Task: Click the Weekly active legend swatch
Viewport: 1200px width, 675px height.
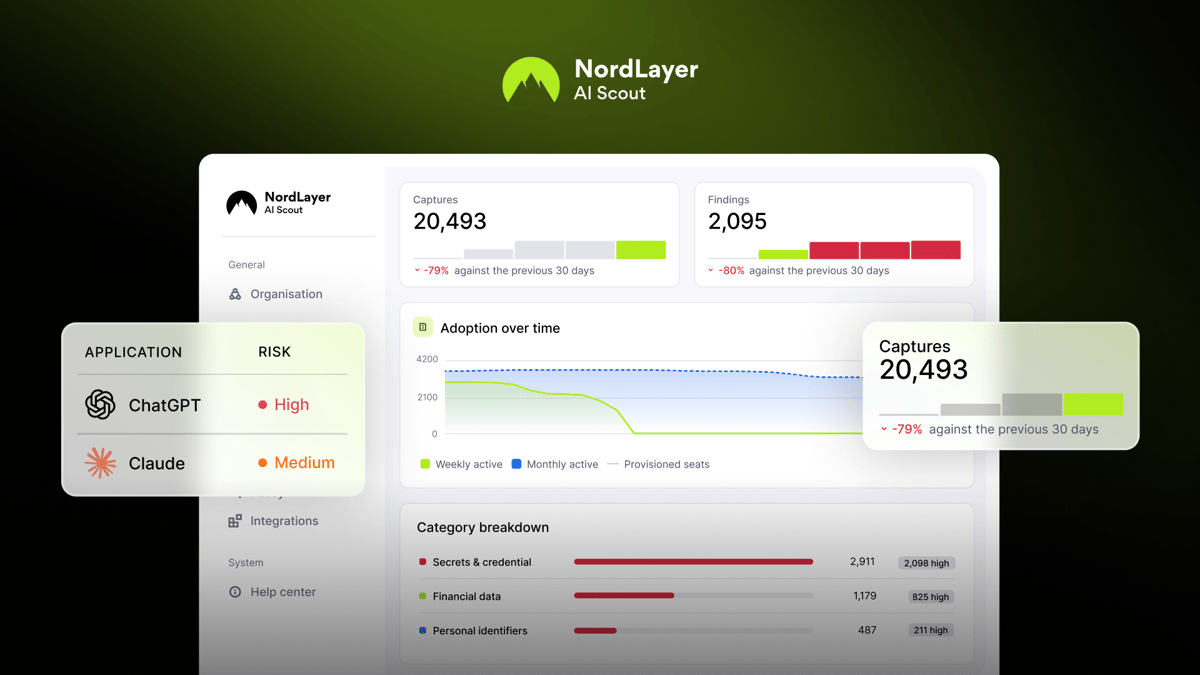Action: coord(425,464)
